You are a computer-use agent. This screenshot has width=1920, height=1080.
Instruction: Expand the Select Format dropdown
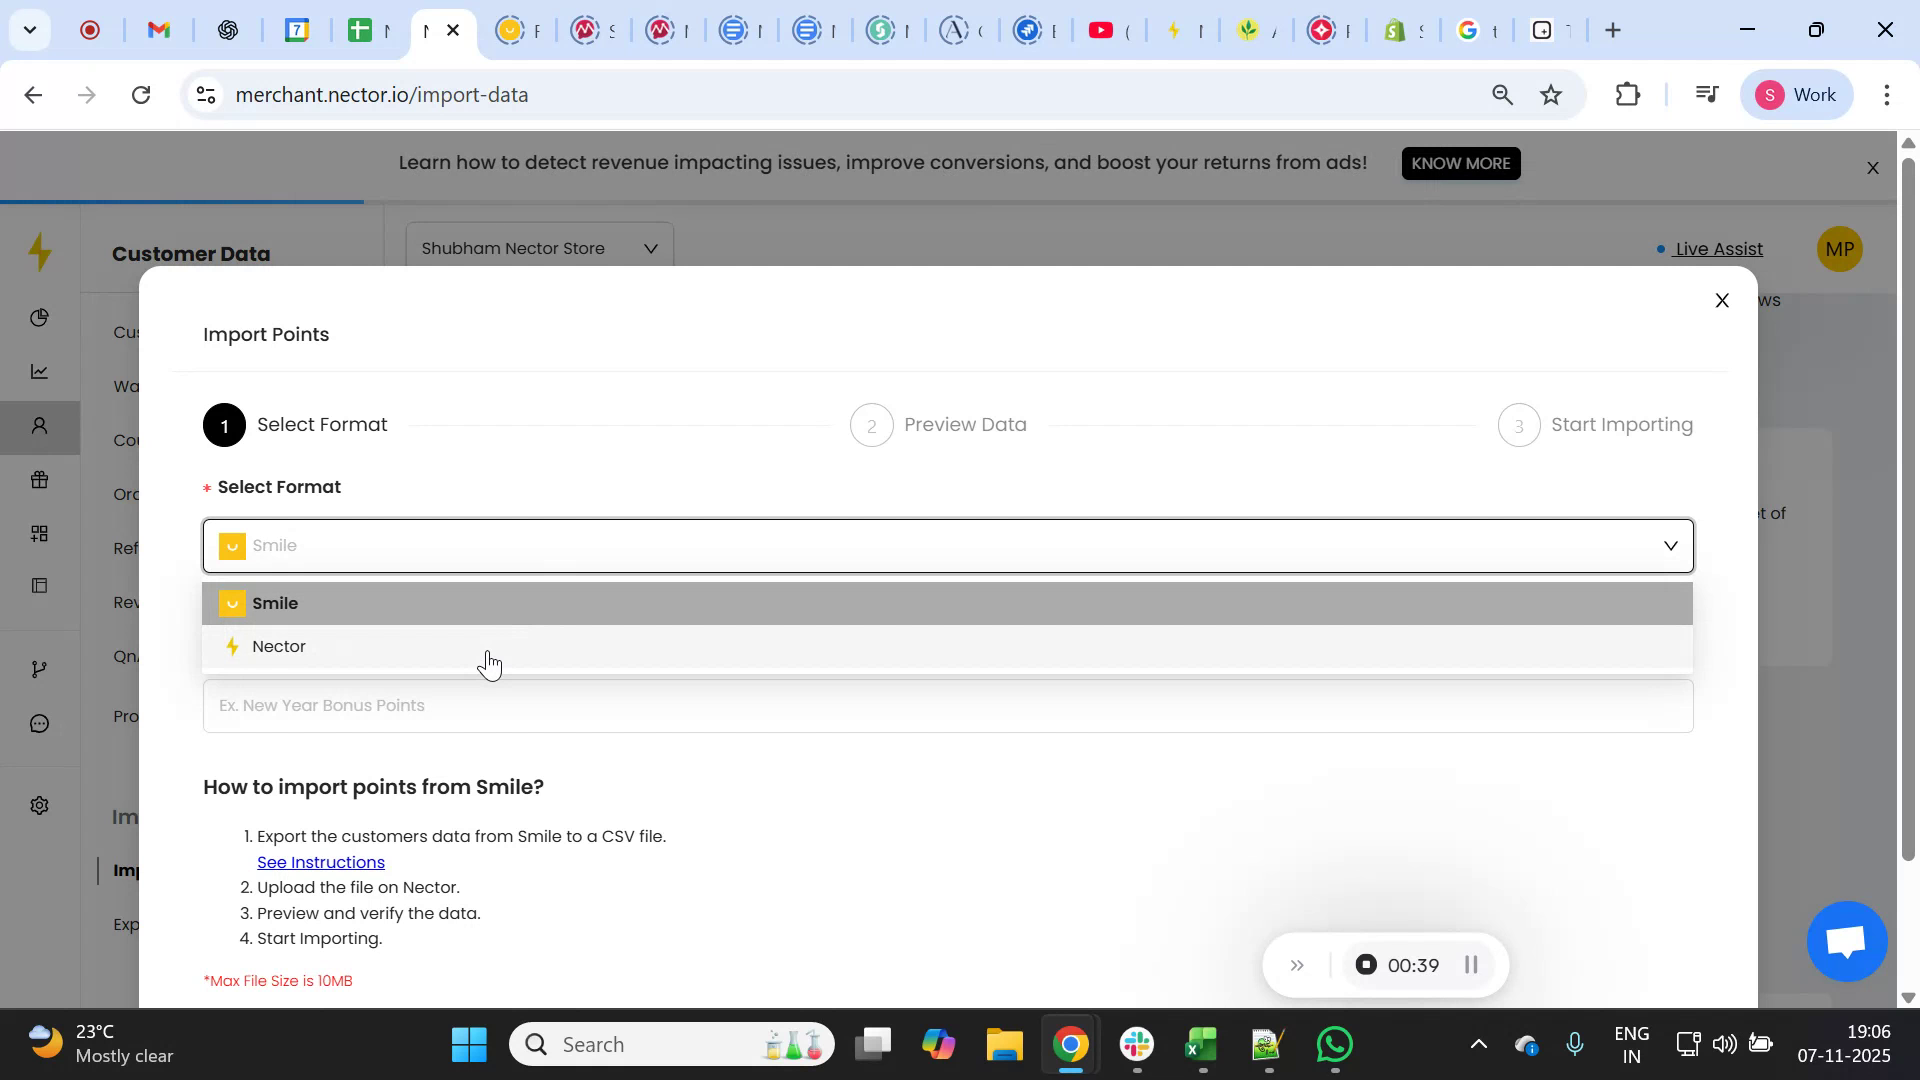(x=1670, y=546)
